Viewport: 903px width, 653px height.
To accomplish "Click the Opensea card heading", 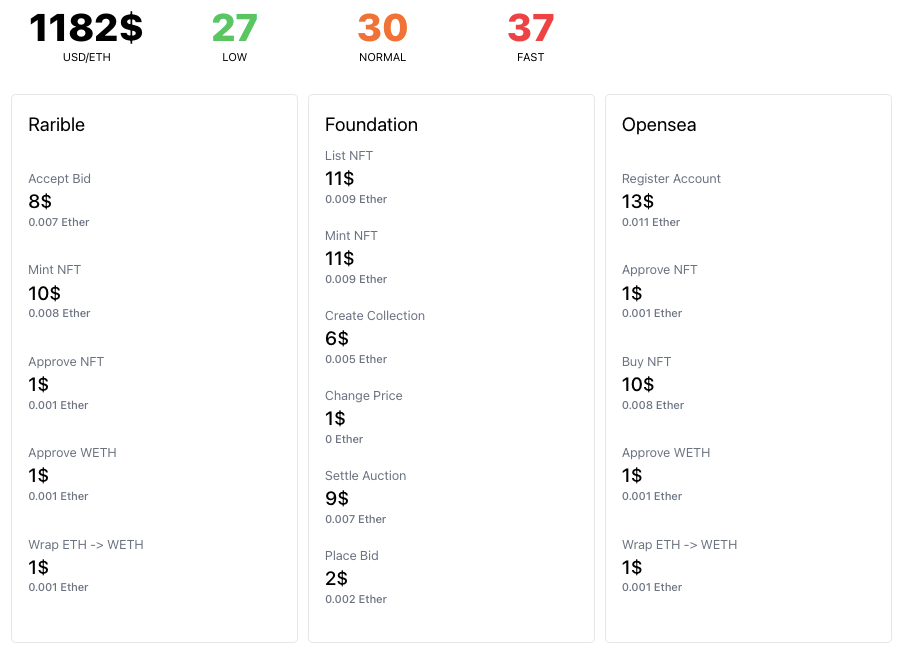I will point(659,125).
